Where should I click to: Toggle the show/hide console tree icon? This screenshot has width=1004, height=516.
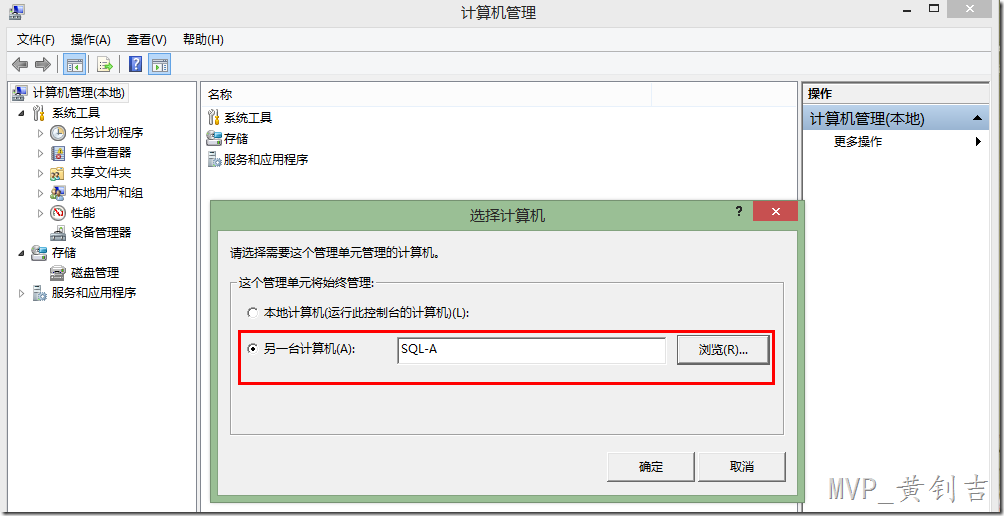[x=75, y=65]
